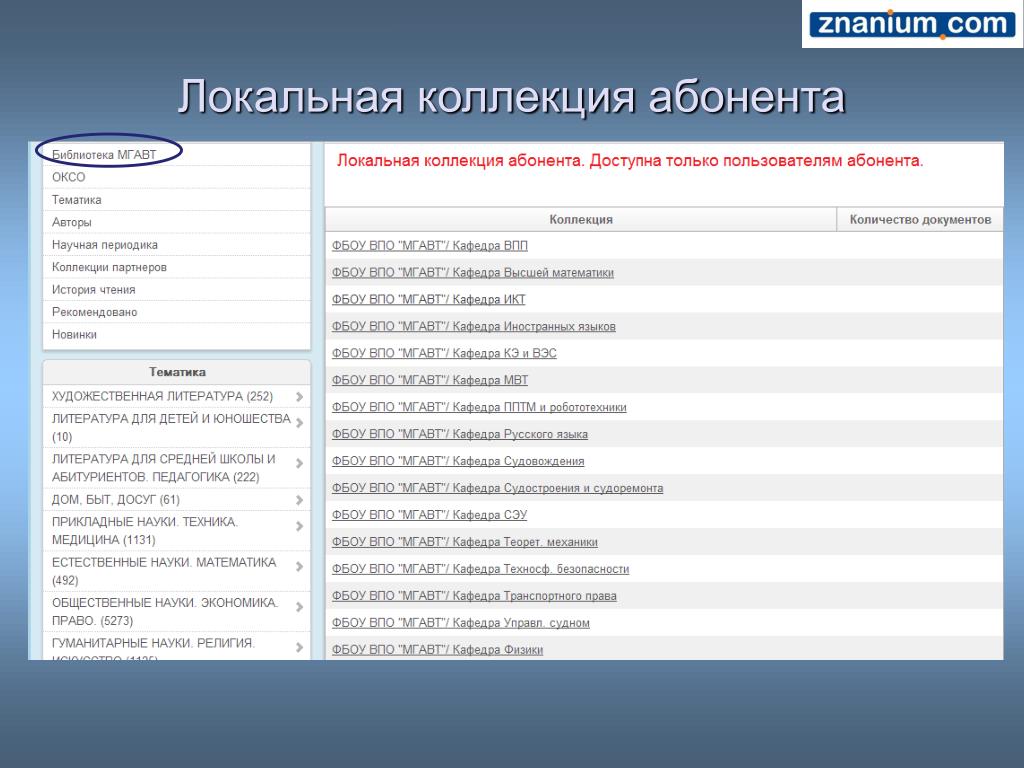Select ЕСТЕСТВЕННЫЕ НАУКИ. МАТЕМАТИКА (492)
The height and width of the screenshot is (768, 1024).
164,571
